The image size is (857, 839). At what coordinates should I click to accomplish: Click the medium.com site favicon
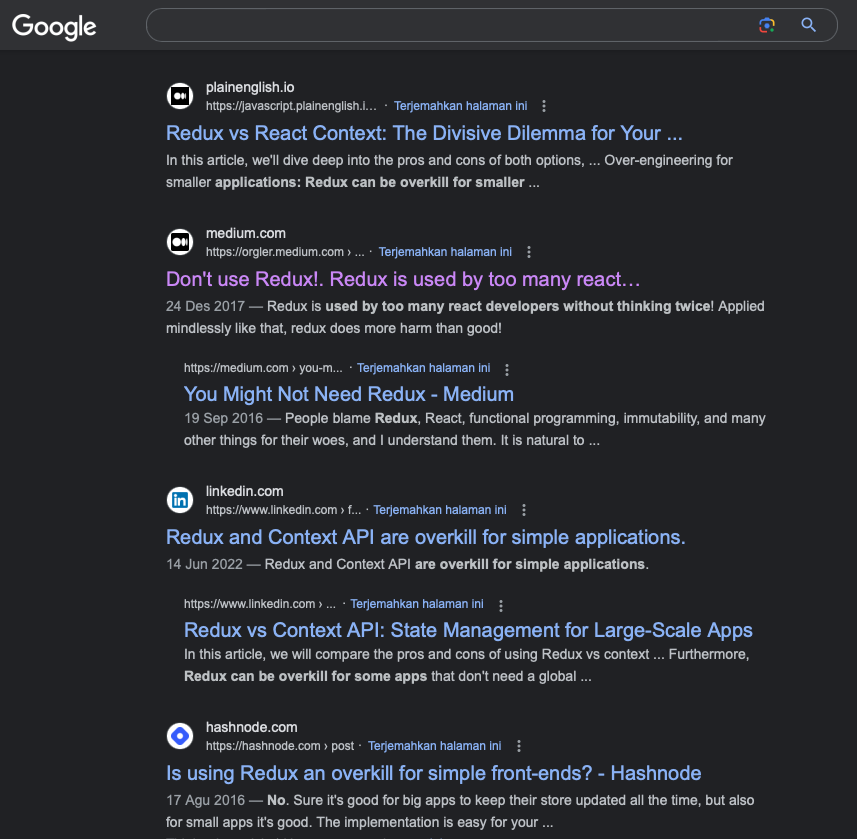180,242
